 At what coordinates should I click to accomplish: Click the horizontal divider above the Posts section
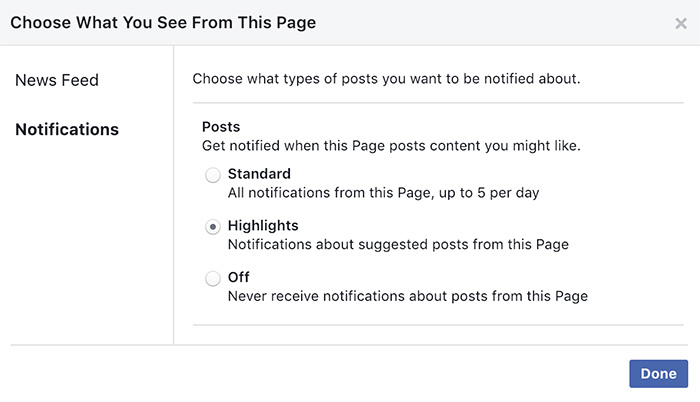pos(438,103)
